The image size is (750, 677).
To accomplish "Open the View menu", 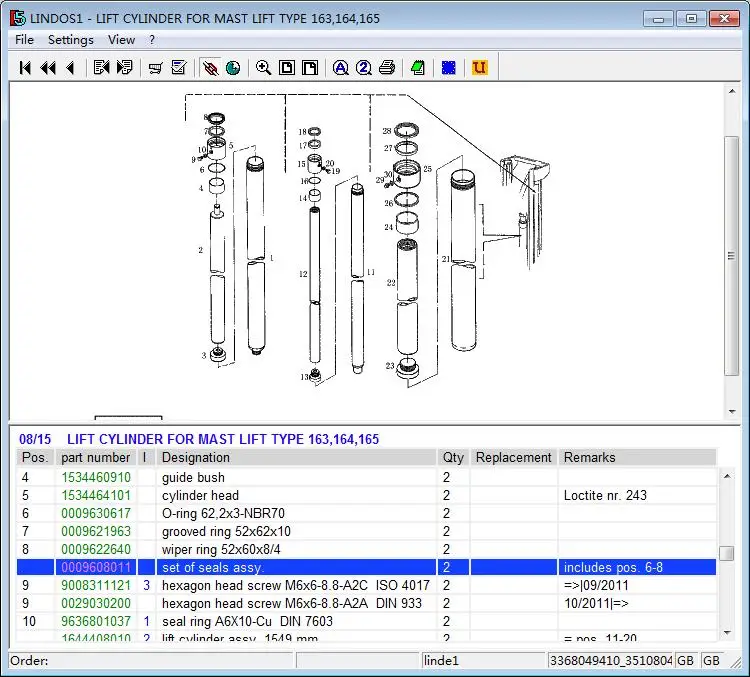I will coord(121,40).
